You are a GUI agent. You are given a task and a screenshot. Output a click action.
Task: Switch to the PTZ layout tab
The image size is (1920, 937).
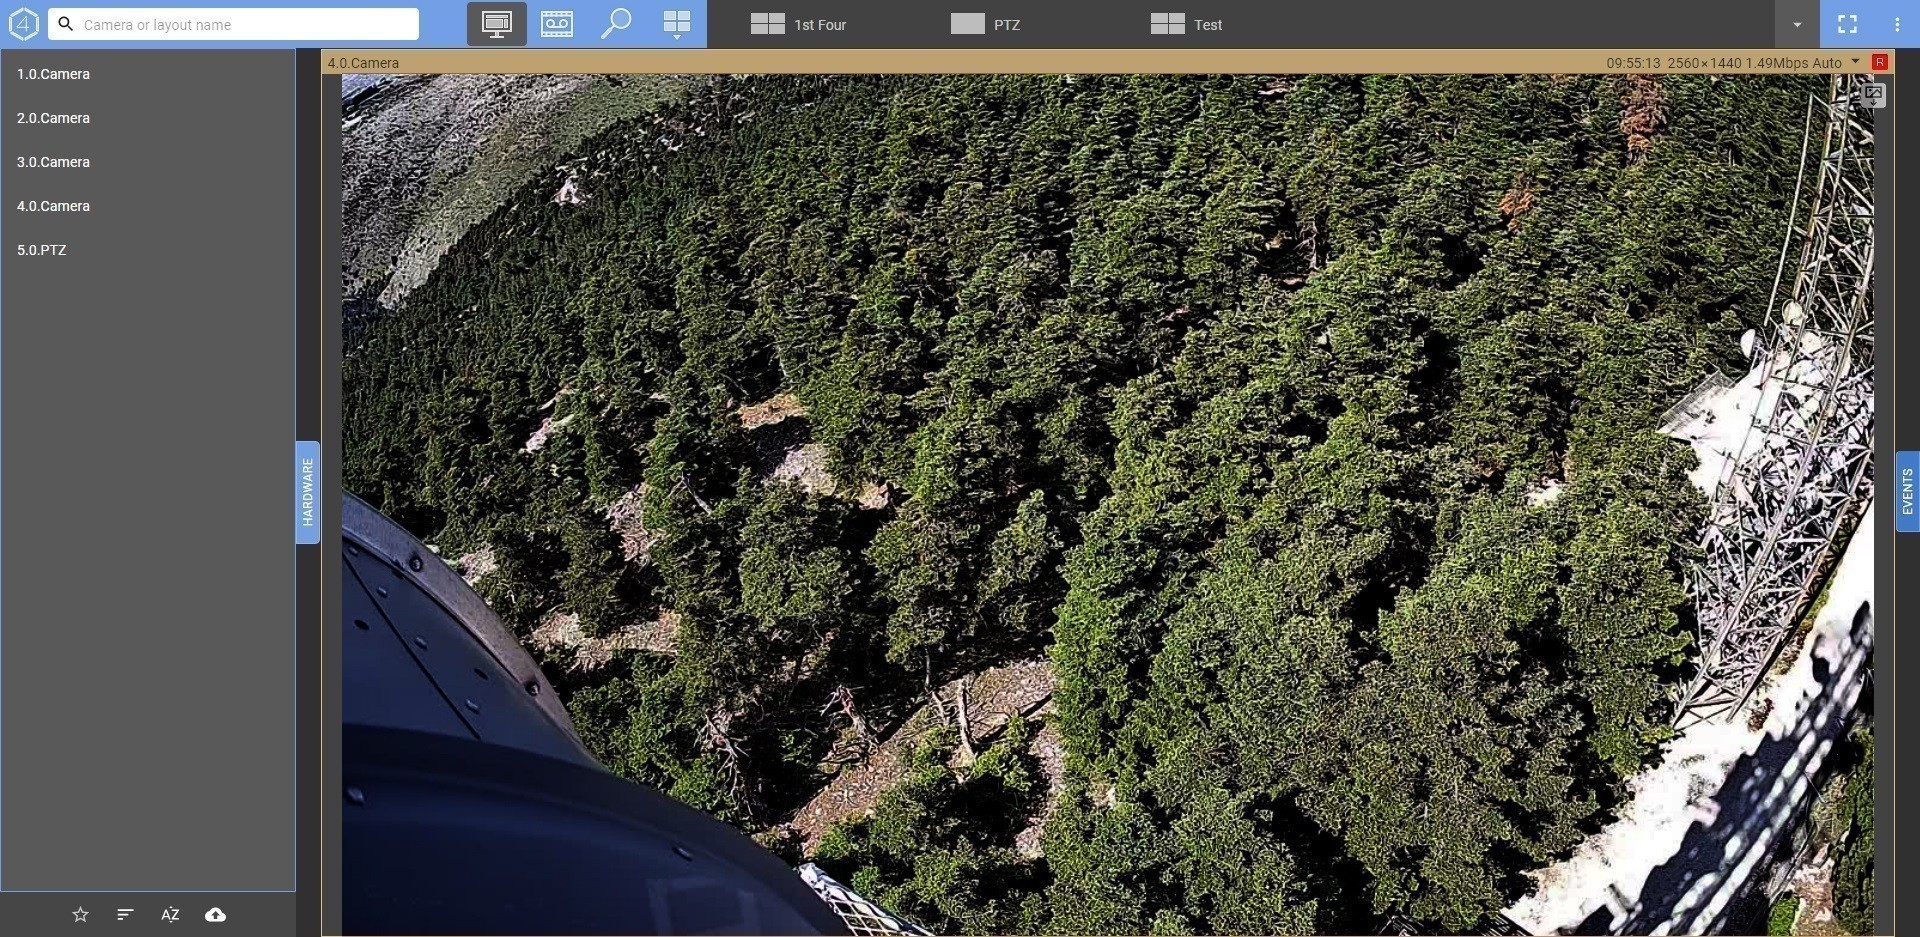coord(986,24)
